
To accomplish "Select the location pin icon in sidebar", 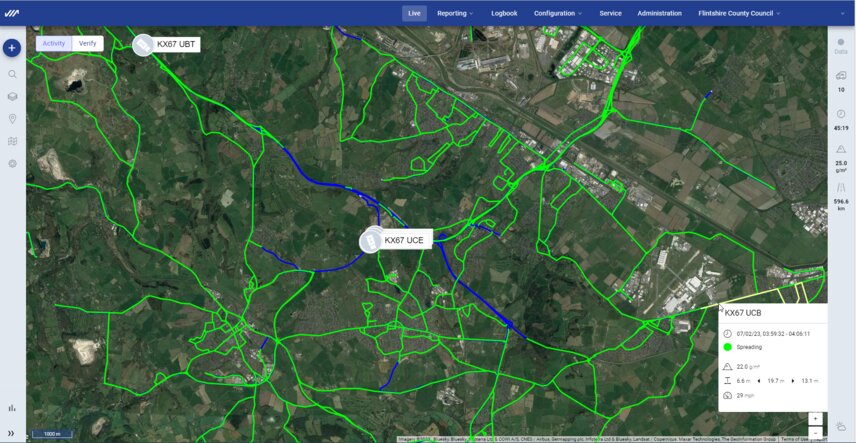I will [x=12, y=119].
